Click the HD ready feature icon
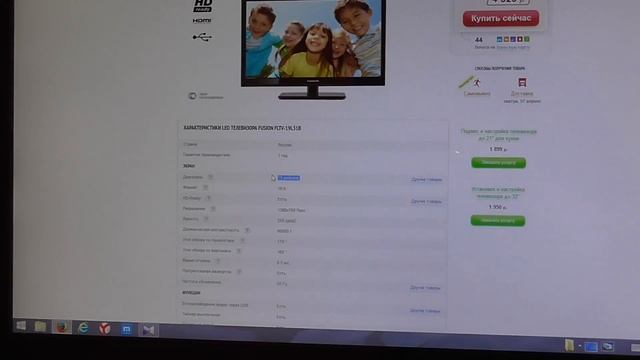 (202, 6)
